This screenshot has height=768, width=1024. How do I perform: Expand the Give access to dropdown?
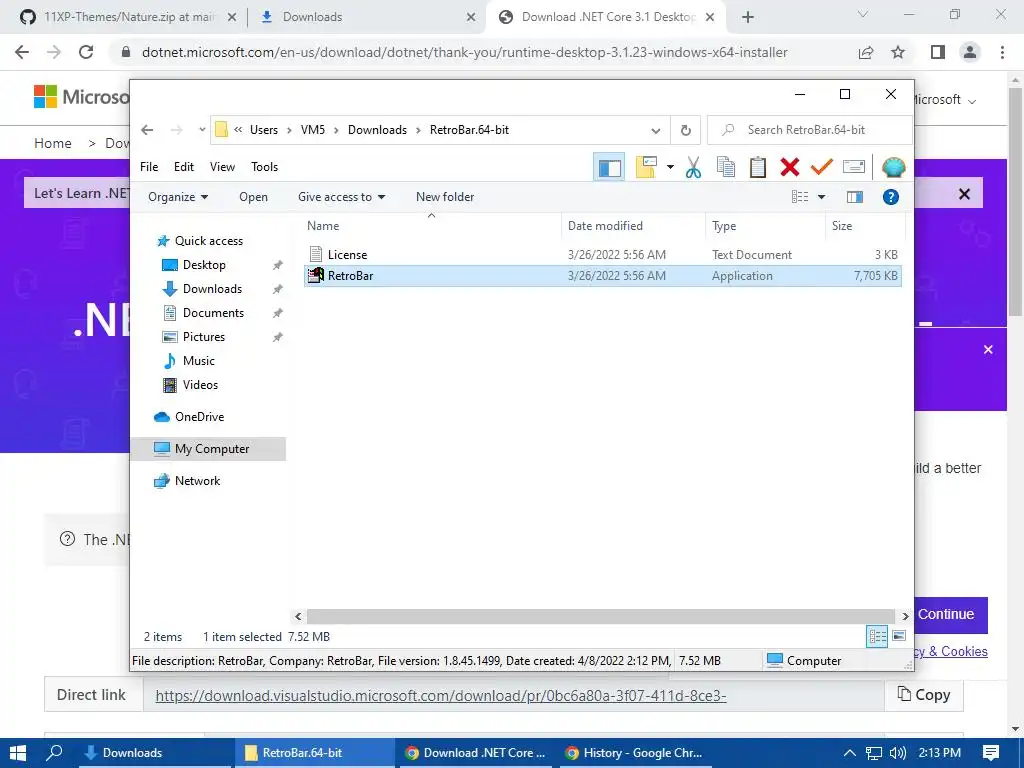[342, 197]
